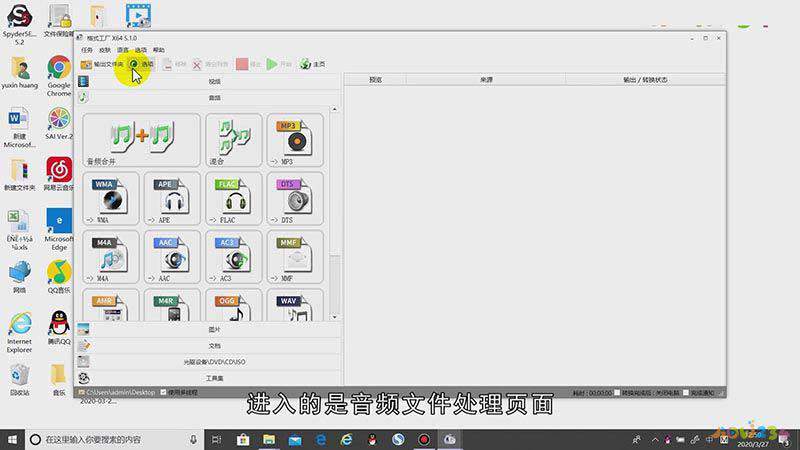Choose the WMA output format
This screenshot has height=450, width=800.
coord(112,198)
